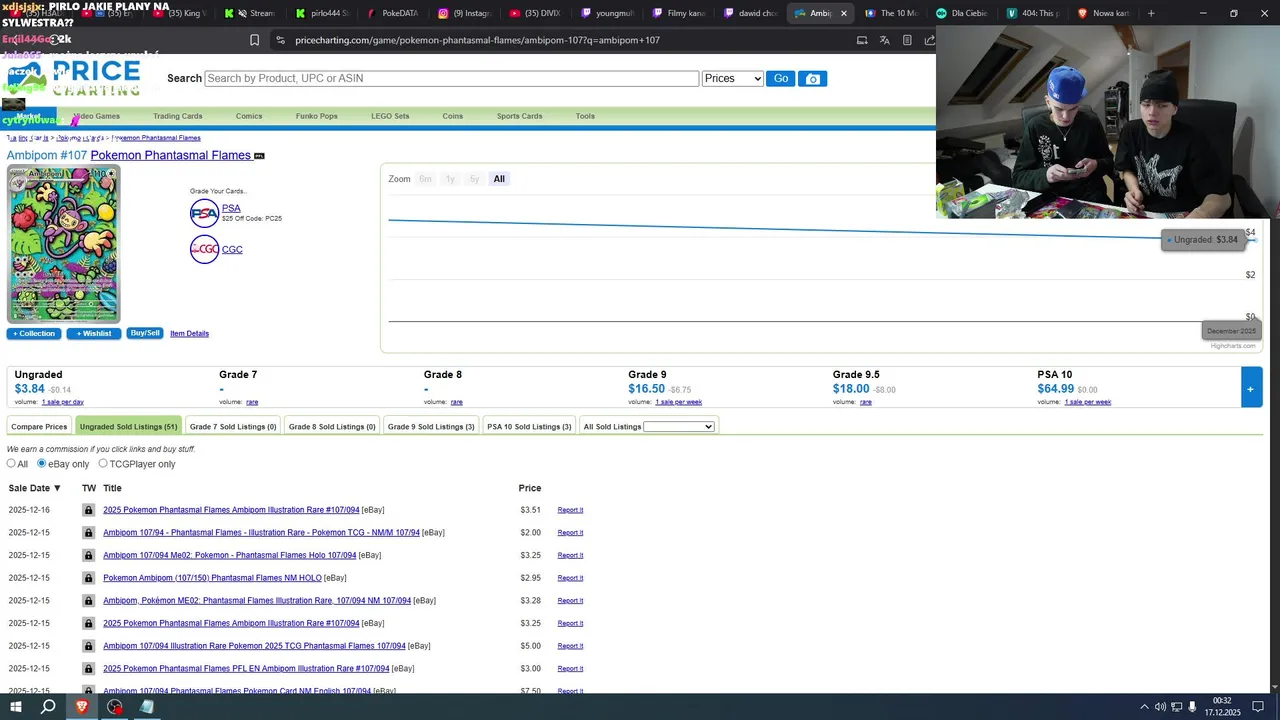Open the Windows Start menu
The height and width of the screenshot is (720, 1280).
coord(16,707)
